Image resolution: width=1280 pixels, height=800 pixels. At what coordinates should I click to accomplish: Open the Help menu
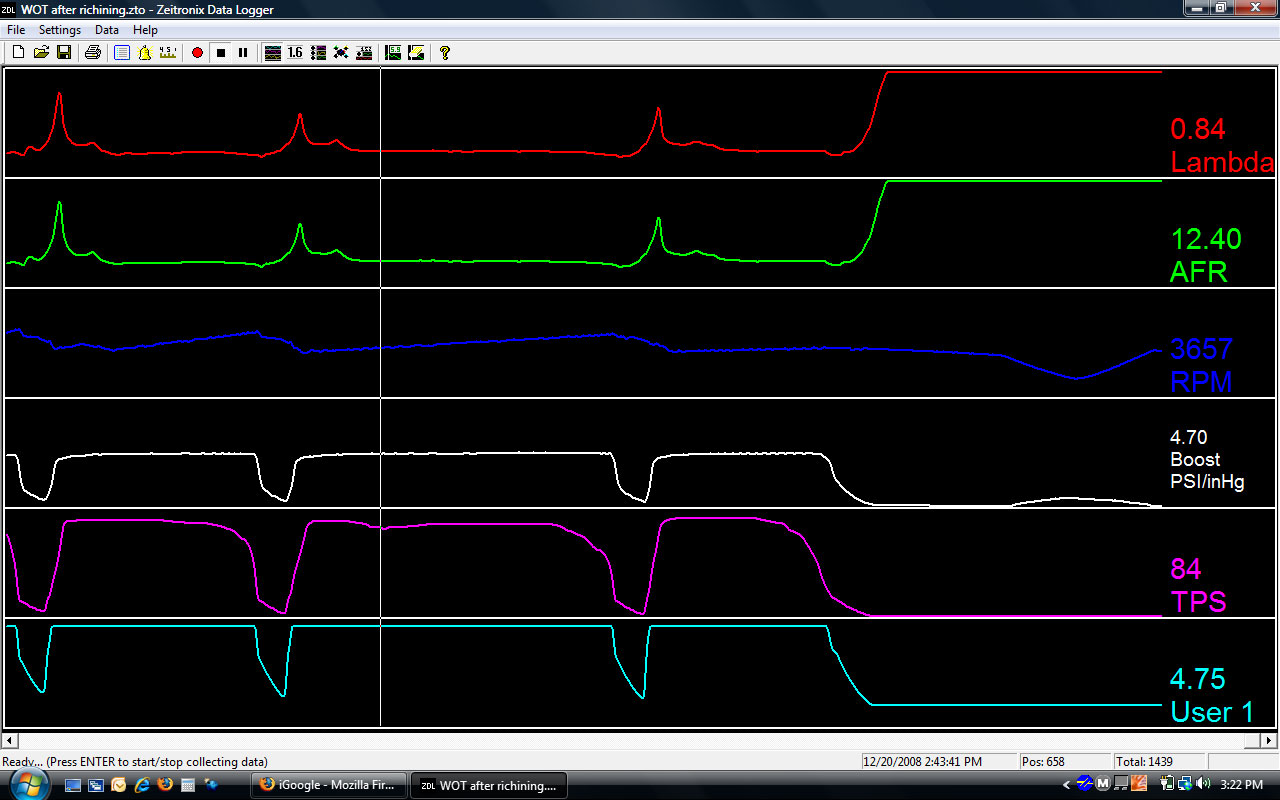pos(145,30)
